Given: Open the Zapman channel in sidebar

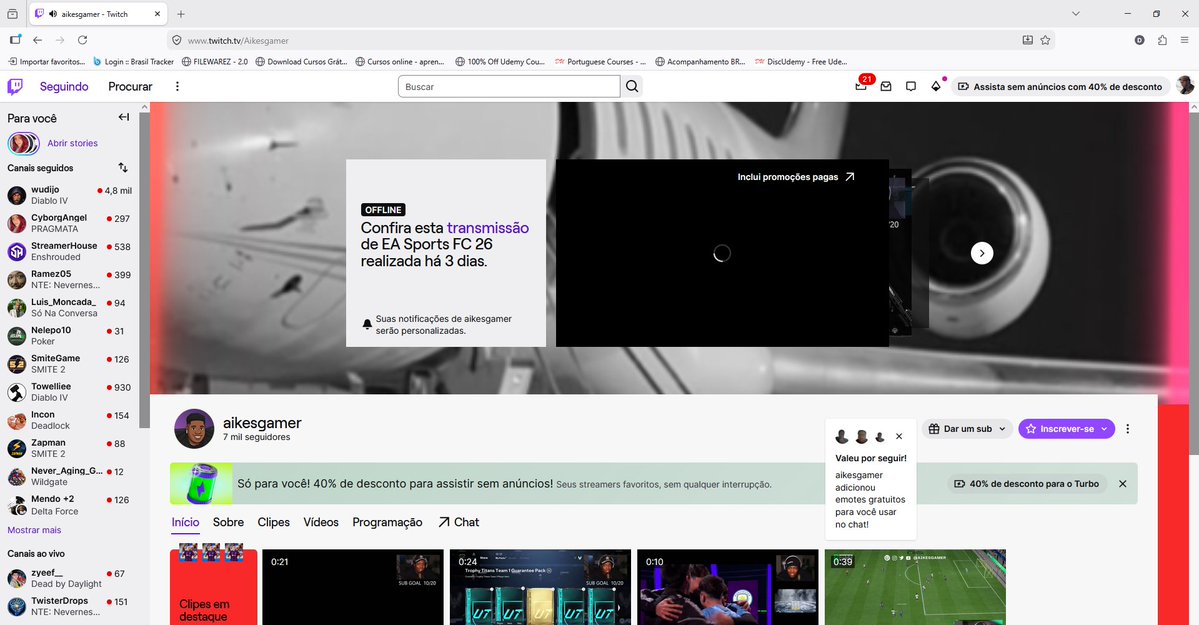Looking at the screenshot, I should (x=70, y=448).
